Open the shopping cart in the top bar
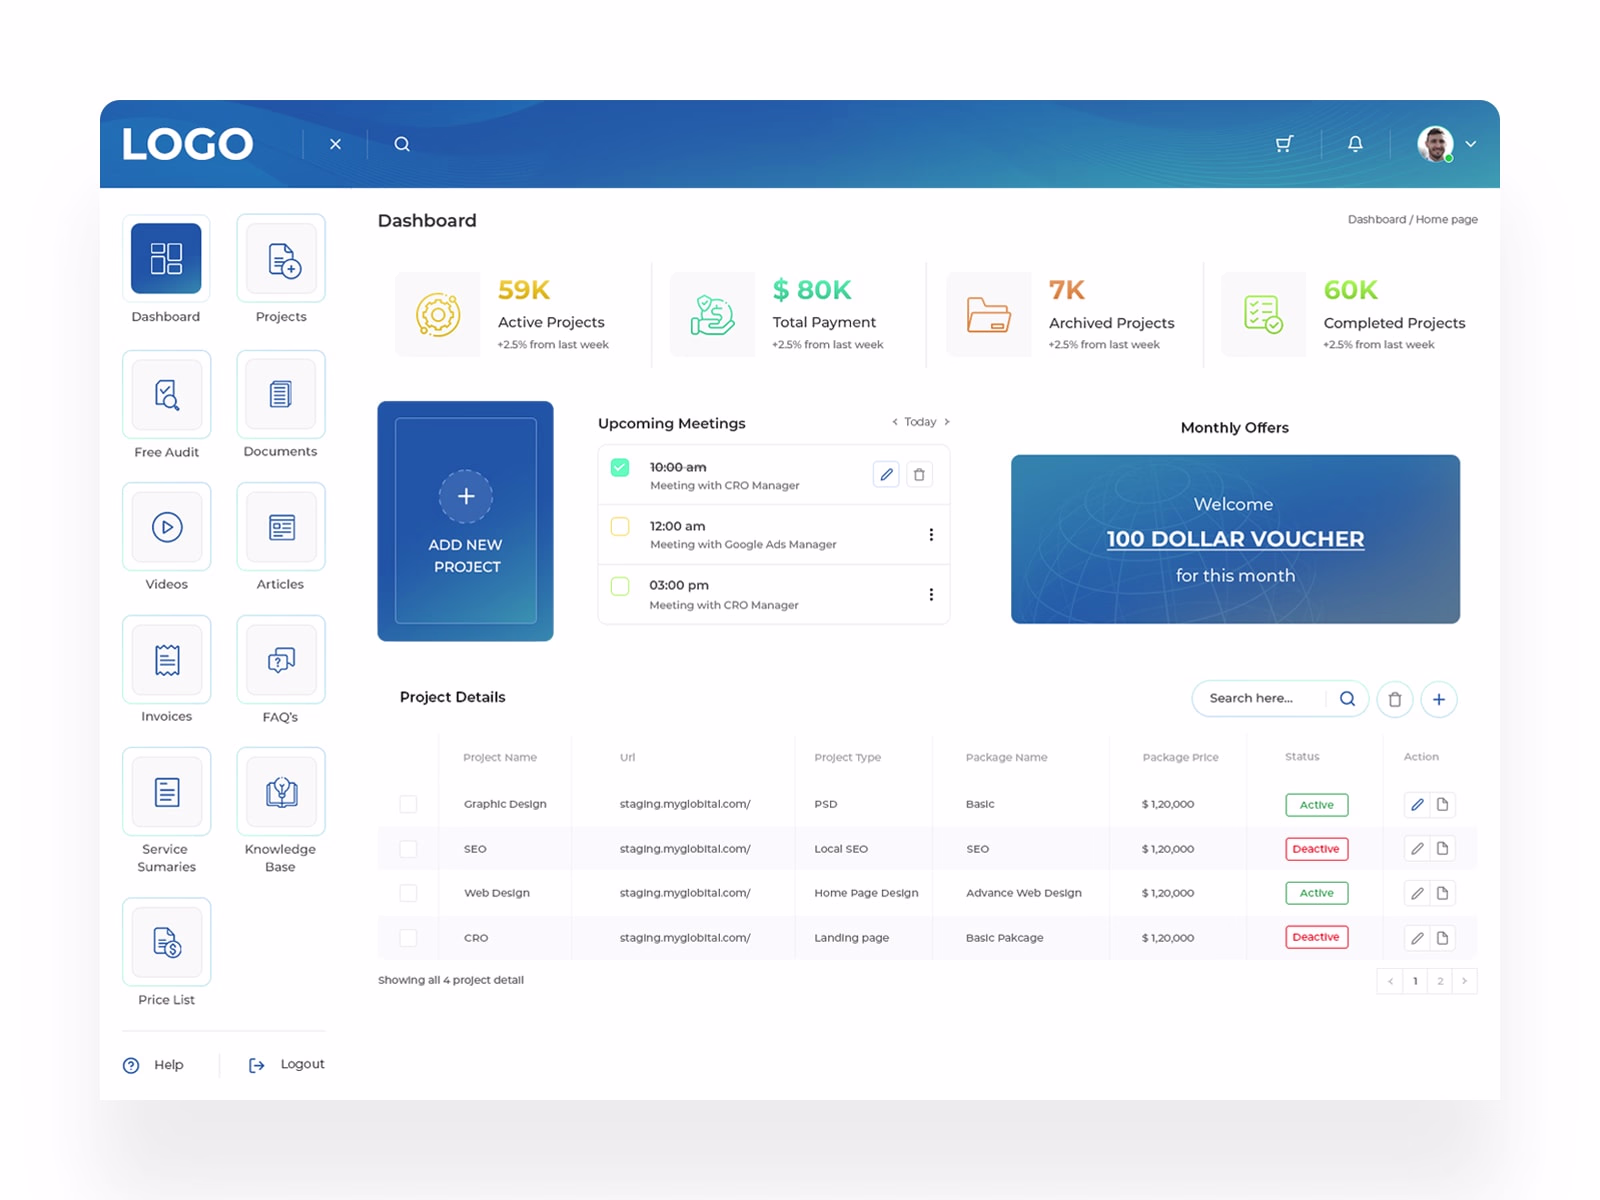The width and height of the screenshot is (1600, 1200). [x=1284, y=143]
